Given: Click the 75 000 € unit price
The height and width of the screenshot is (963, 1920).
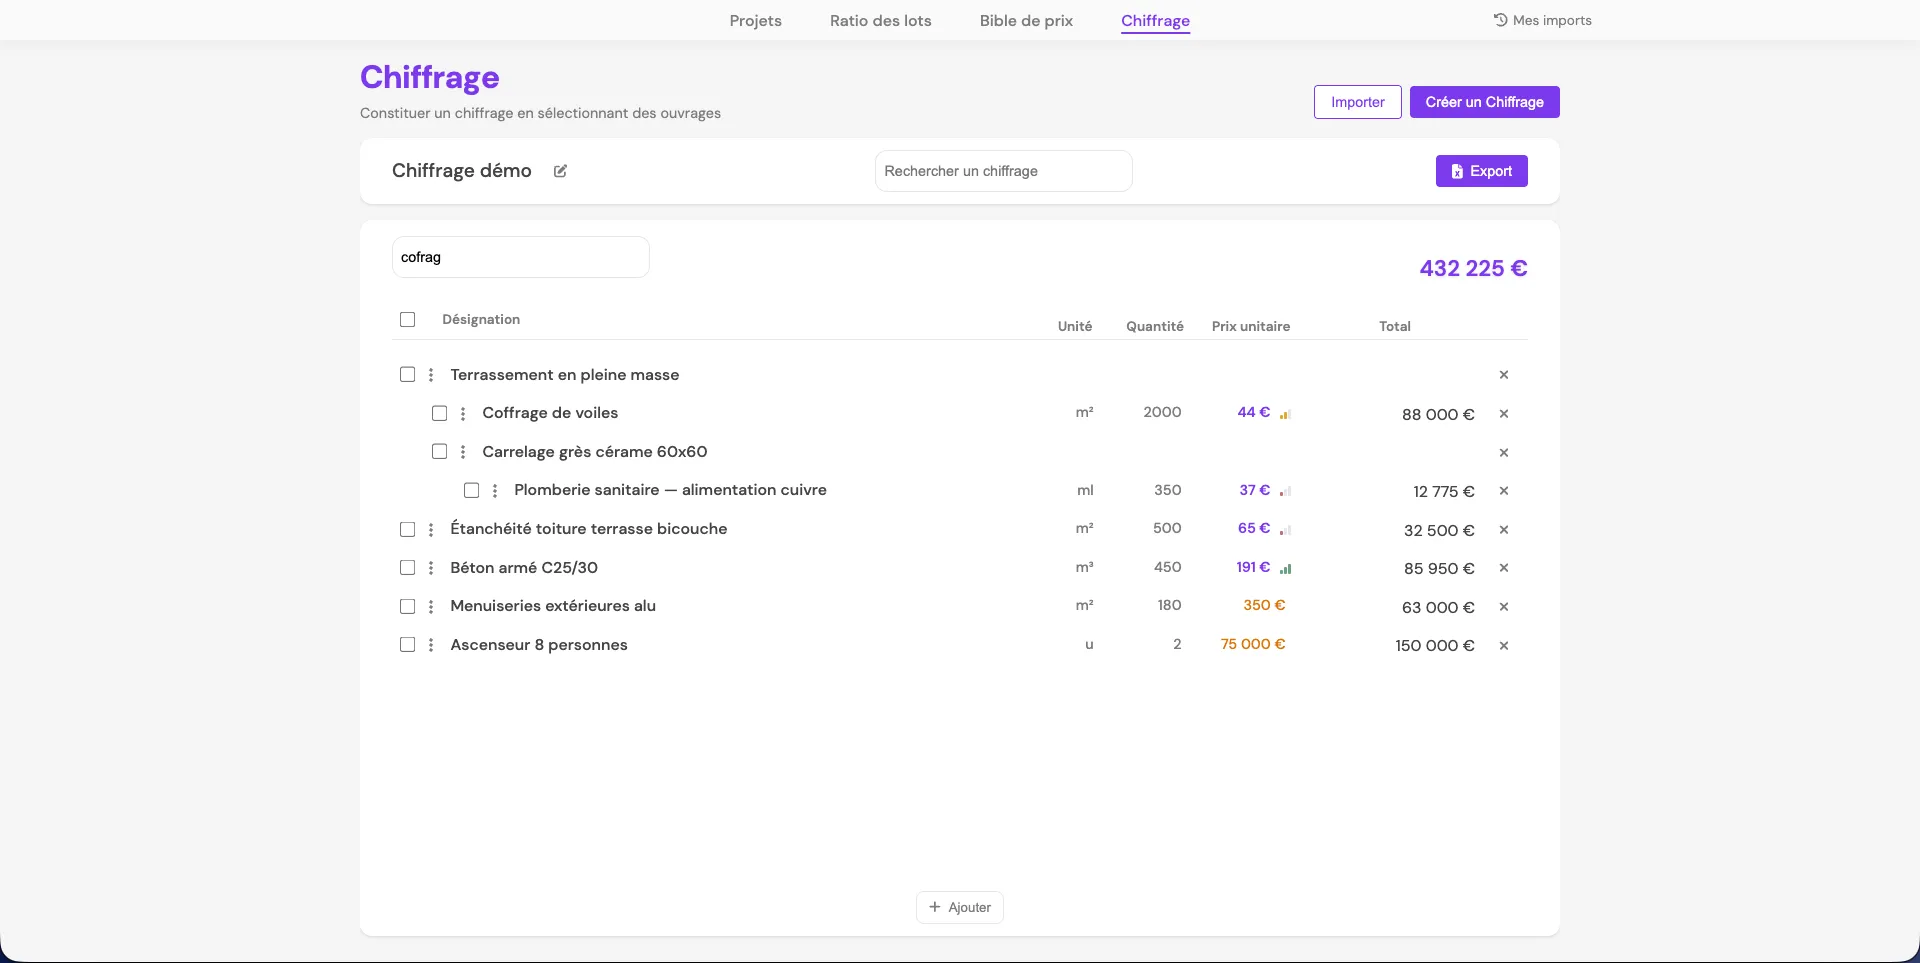Looking at the screenshot, I should pos(1253,644).
